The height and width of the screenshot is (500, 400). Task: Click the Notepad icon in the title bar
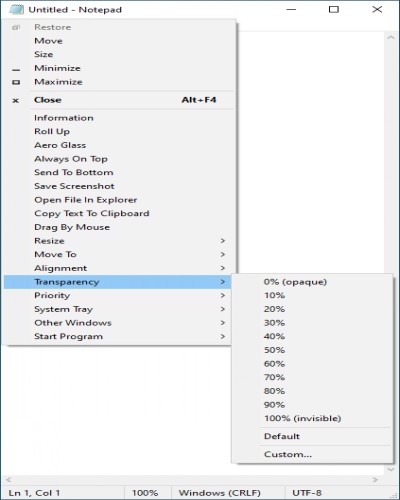(16, 9)
